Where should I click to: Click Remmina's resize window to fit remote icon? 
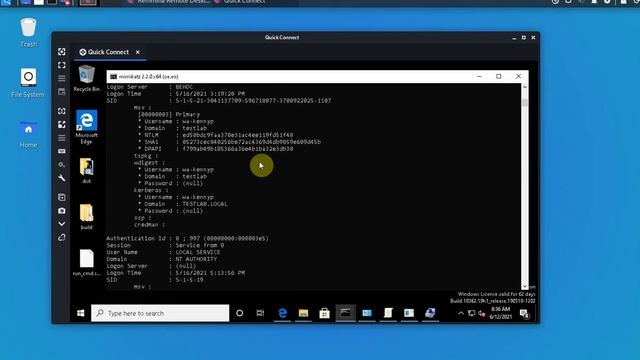[62, 51]
